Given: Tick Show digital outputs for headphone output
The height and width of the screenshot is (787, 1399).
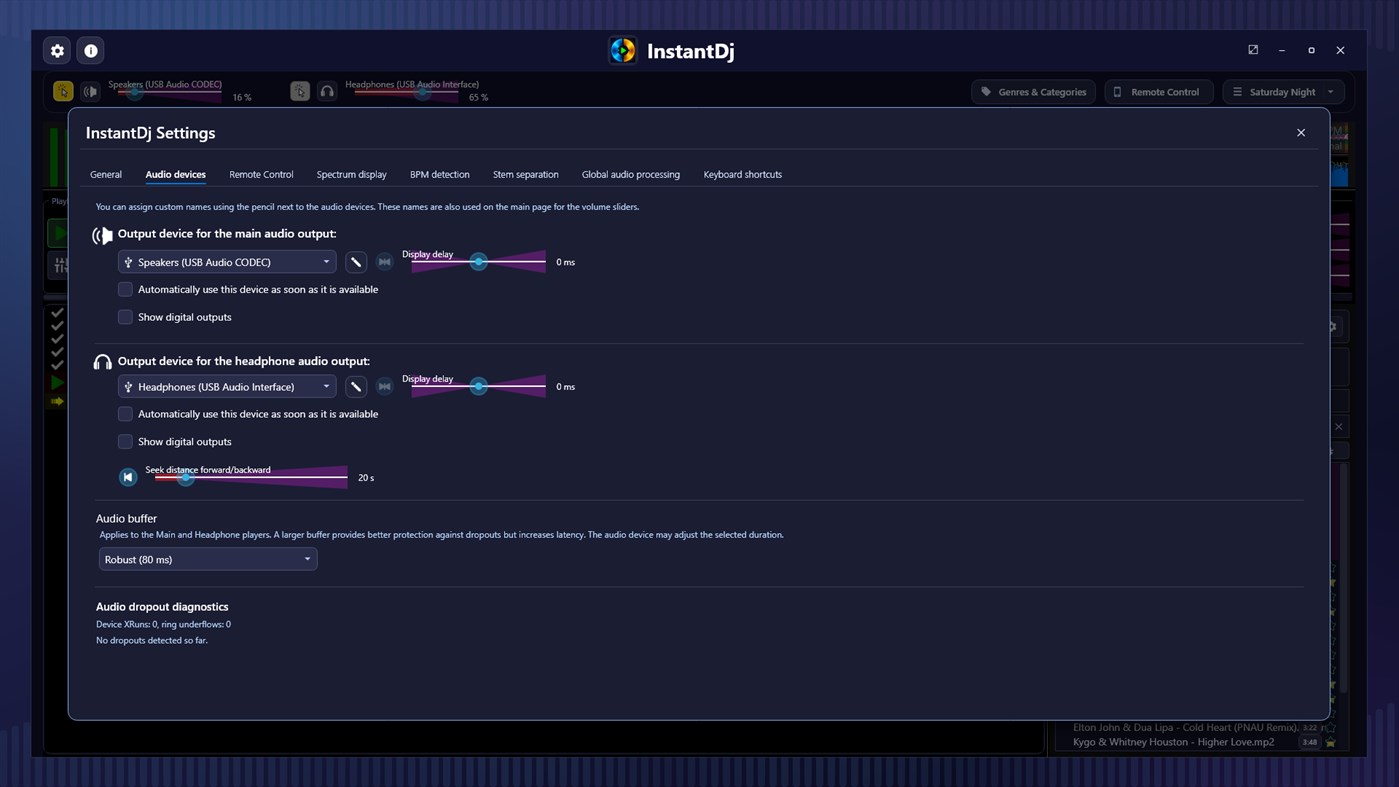Looking at the screenshot, I should point(125,442).
